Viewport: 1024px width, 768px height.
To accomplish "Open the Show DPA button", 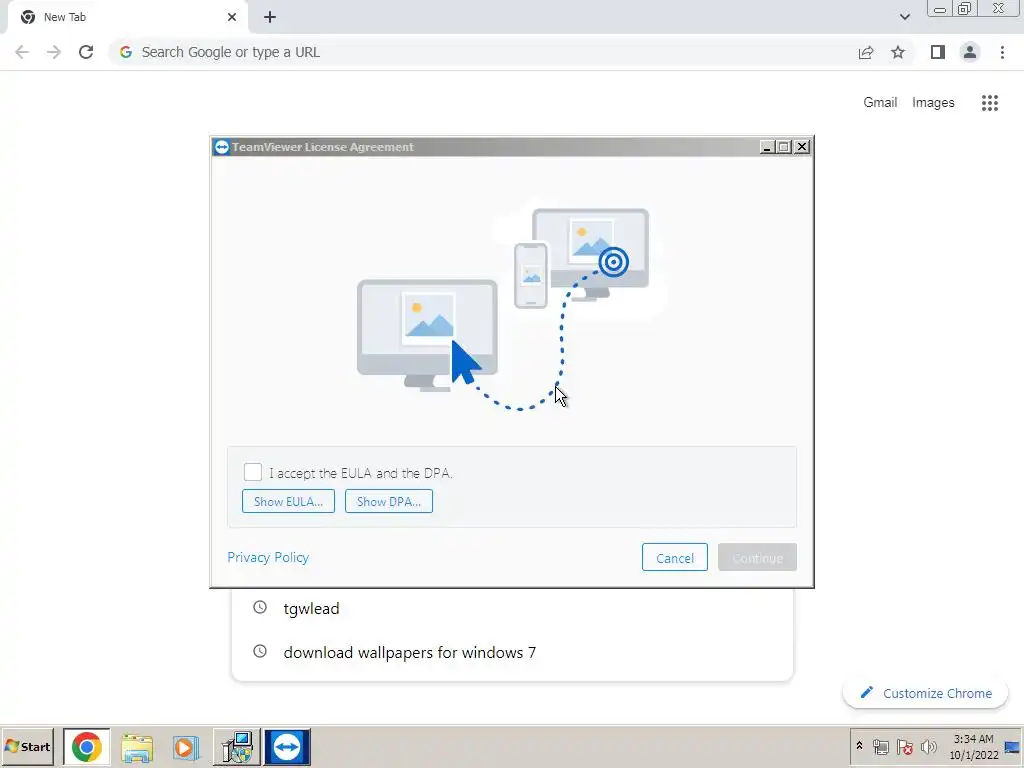I will pyautogui.click(x=389, y=502).
